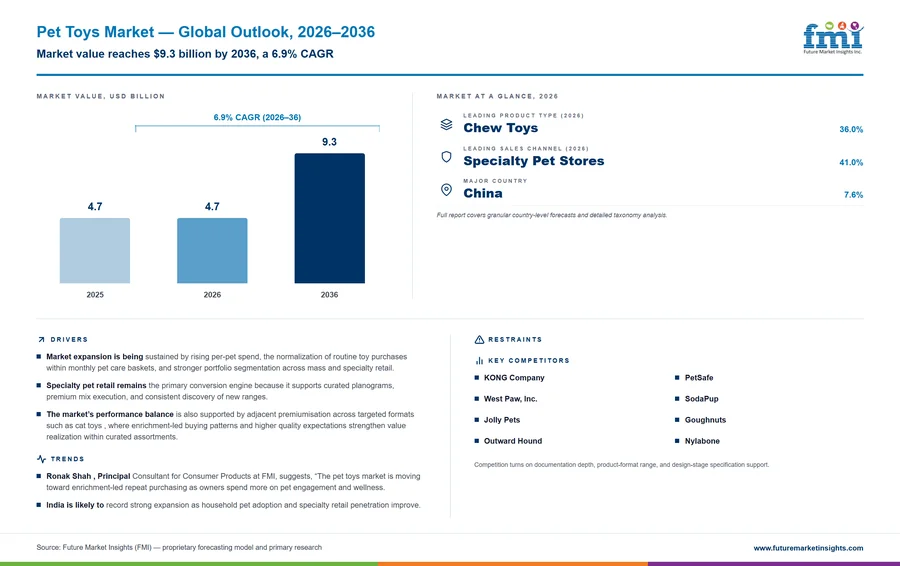Click the 'Drivers' section heading
This screenshot has height=566, width=900.
pyautogui.click(x=69, y=340)
